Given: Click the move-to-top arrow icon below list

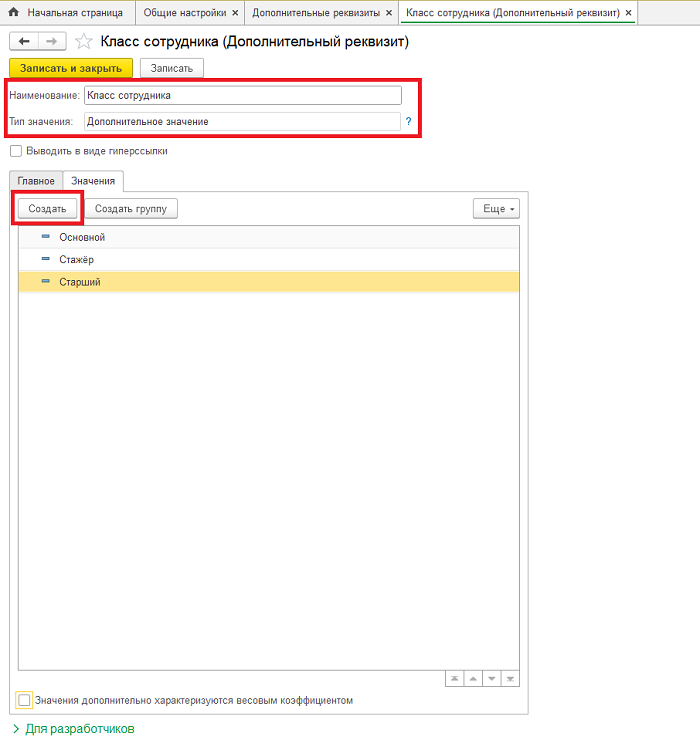Looking at the screenshot, I should click(455, 679).
